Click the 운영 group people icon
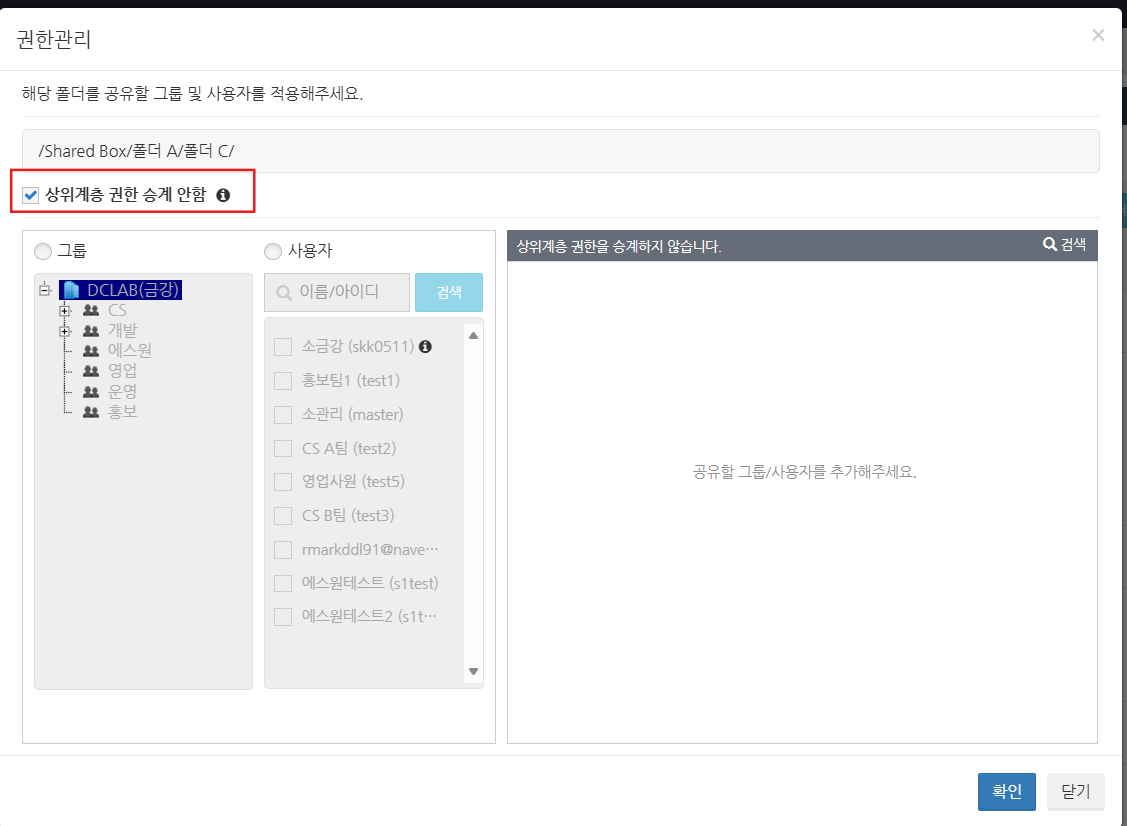Screen dimensions: 1127x826 (91, 391)
